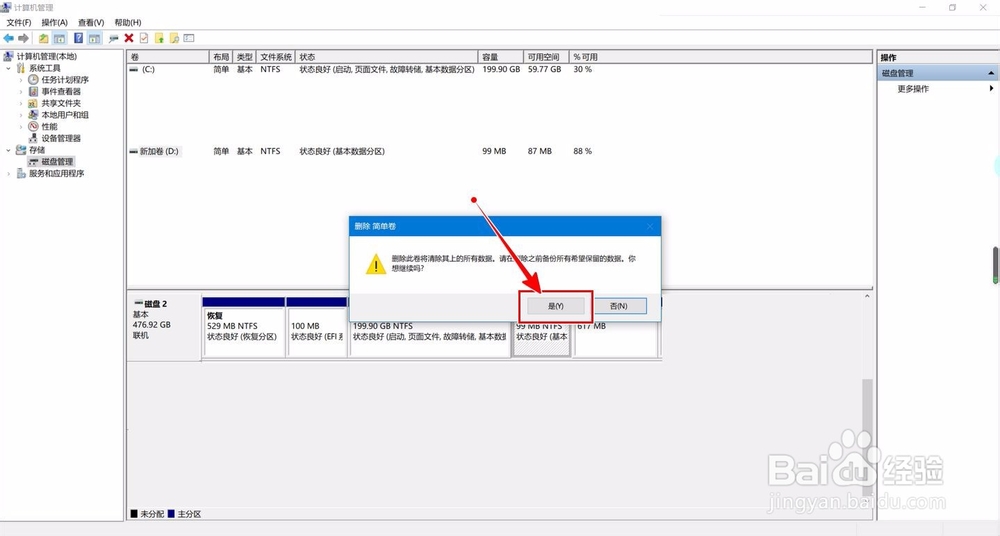This screenshot has height=536, width=1000.
Task: Click the 文件系统 column header
Action: click(x=276, y=57)
